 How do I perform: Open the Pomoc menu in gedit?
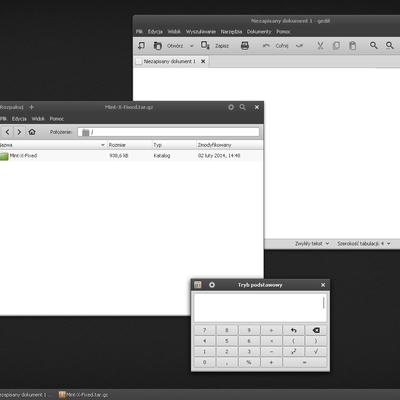pos(283,32)
